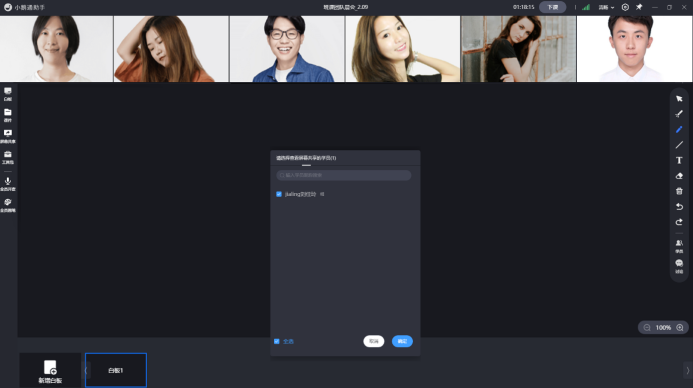Click the end-class button in title bar
Screen dimensions: 693x388
click(552, 7)
